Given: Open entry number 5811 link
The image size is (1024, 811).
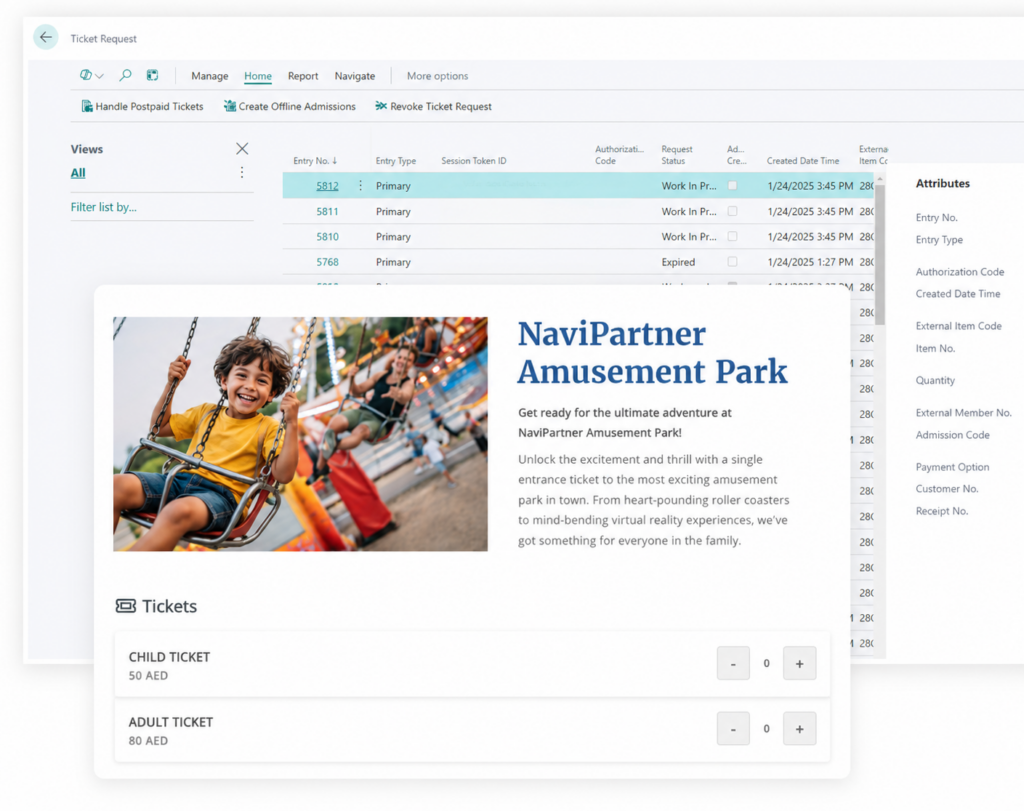Looking at the screenshot, I should (327, 212).
